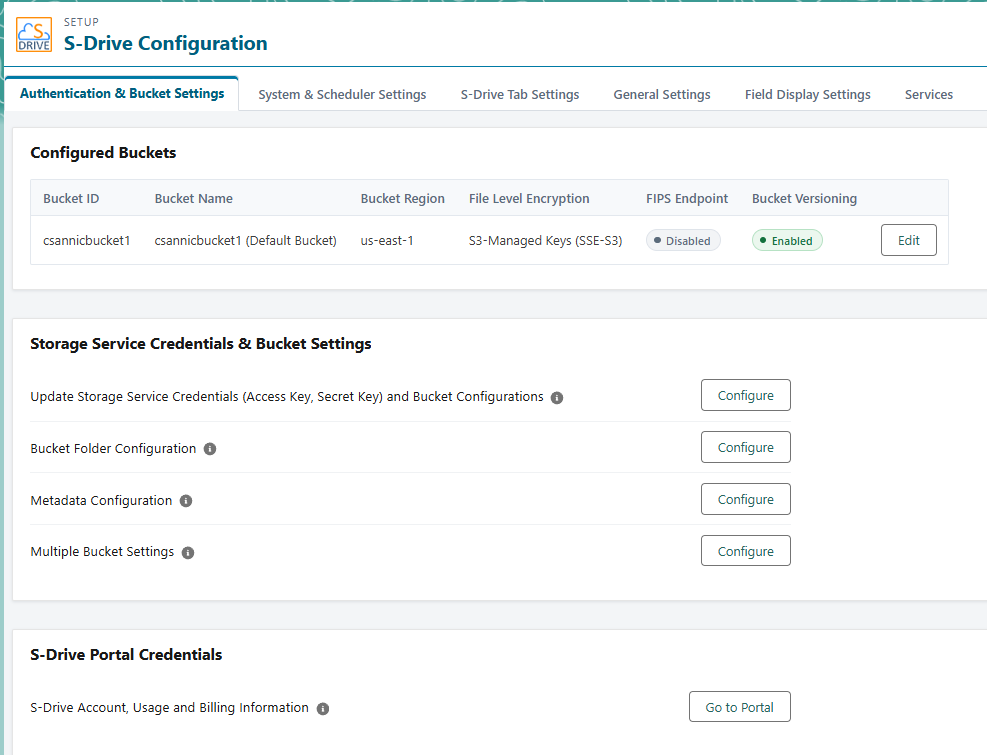The image size is (987, 755).
Task: Click the Bucket Region column header
Action: coord(403,198)
